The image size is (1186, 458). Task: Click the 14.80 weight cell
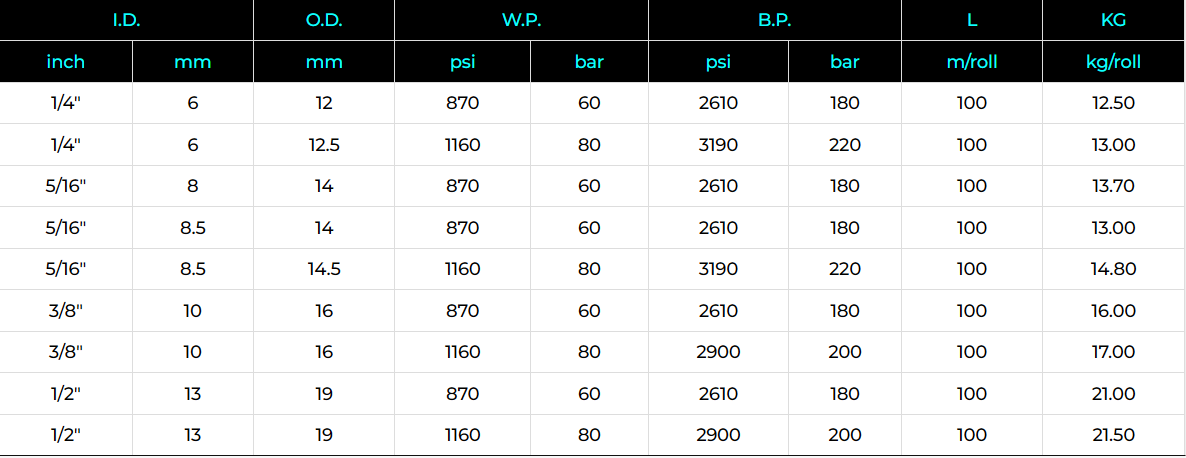coord(1114,269)
